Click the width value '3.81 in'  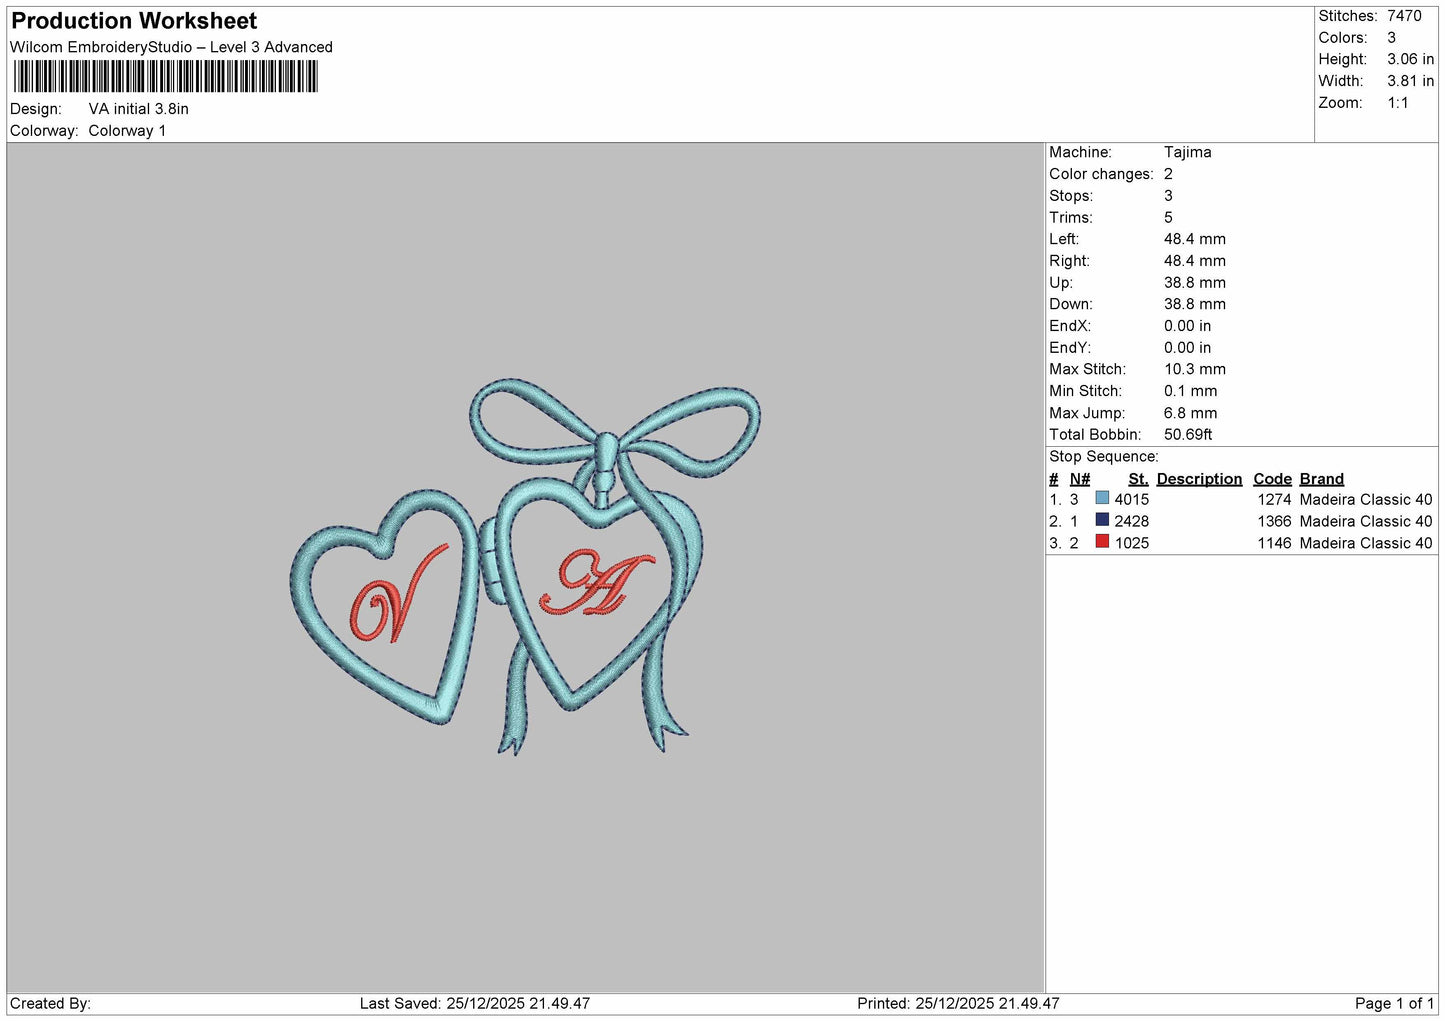(1410, 81)
